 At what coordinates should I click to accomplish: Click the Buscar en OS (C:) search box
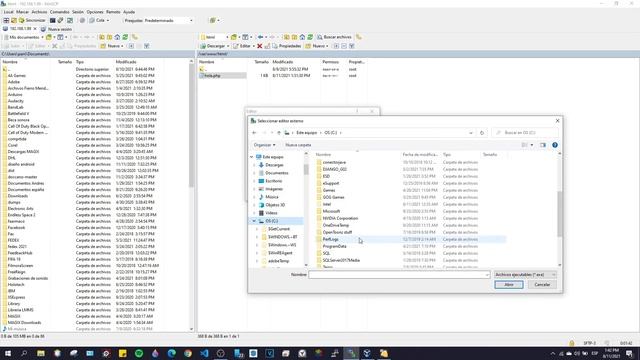[525, 133]
